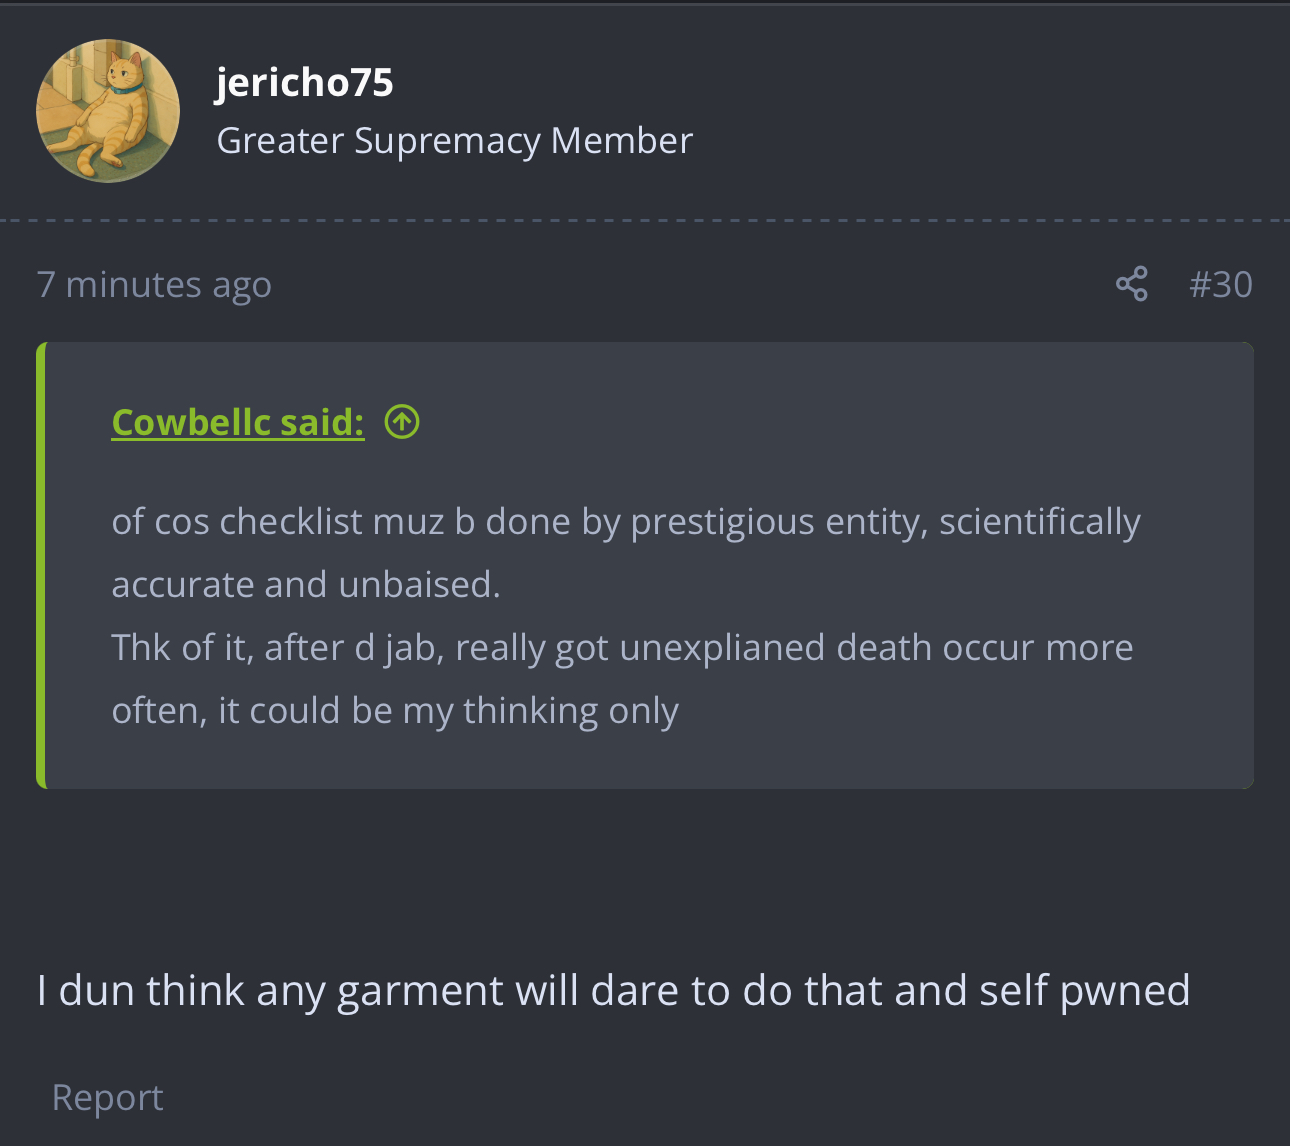Click the up-arrow icon beside Cowbellc said
Image resolution: width=1290 pixels, height=1146 pixels.
(x=402, y=422)
